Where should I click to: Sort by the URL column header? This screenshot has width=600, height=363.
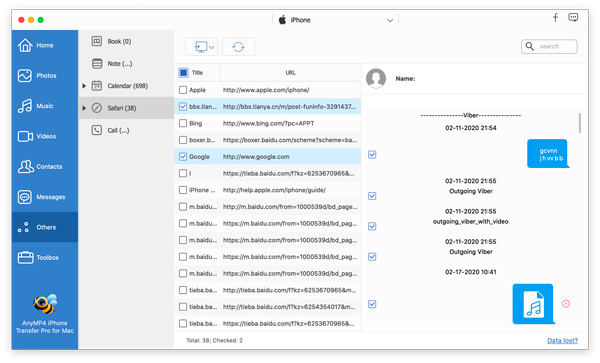[x=290, y=73]
